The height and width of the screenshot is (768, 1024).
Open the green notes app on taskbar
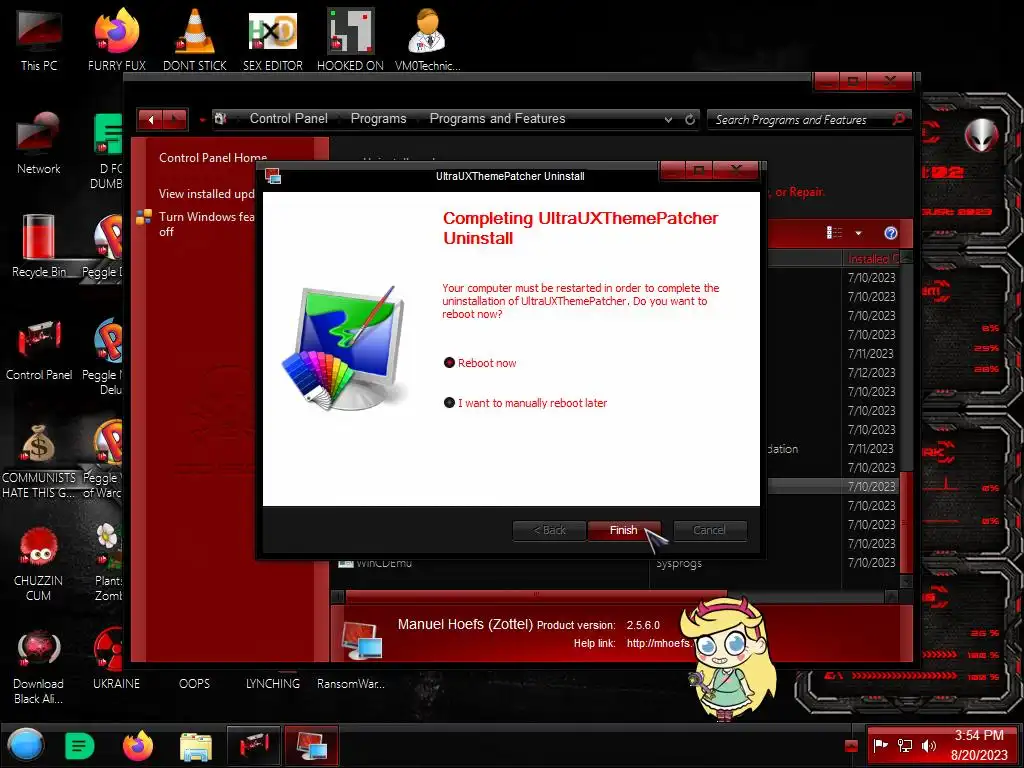point(80,746)
